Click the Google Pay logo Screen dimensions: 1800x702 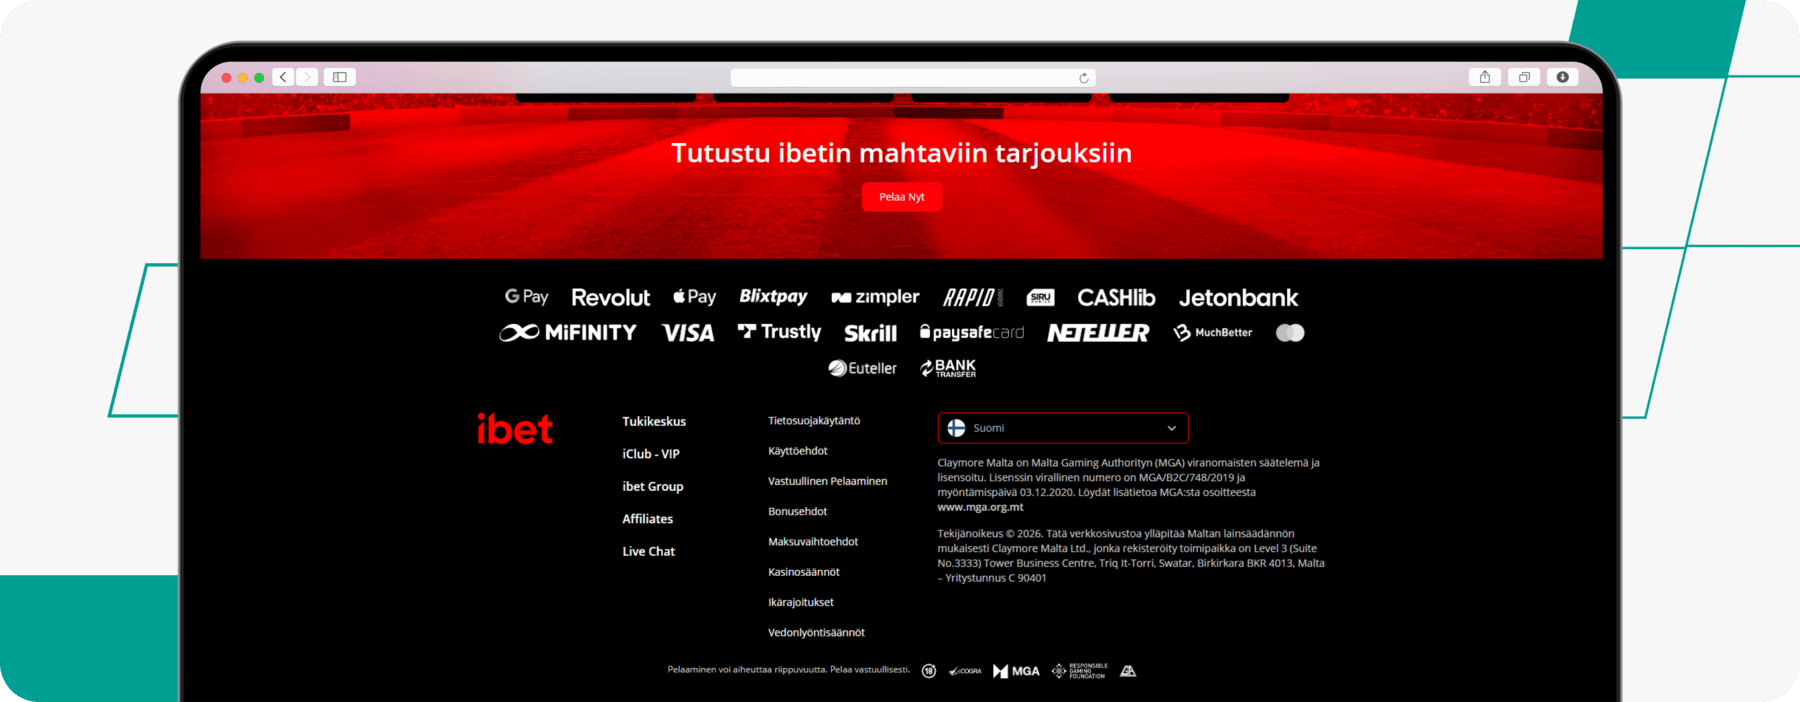(527, 297)
